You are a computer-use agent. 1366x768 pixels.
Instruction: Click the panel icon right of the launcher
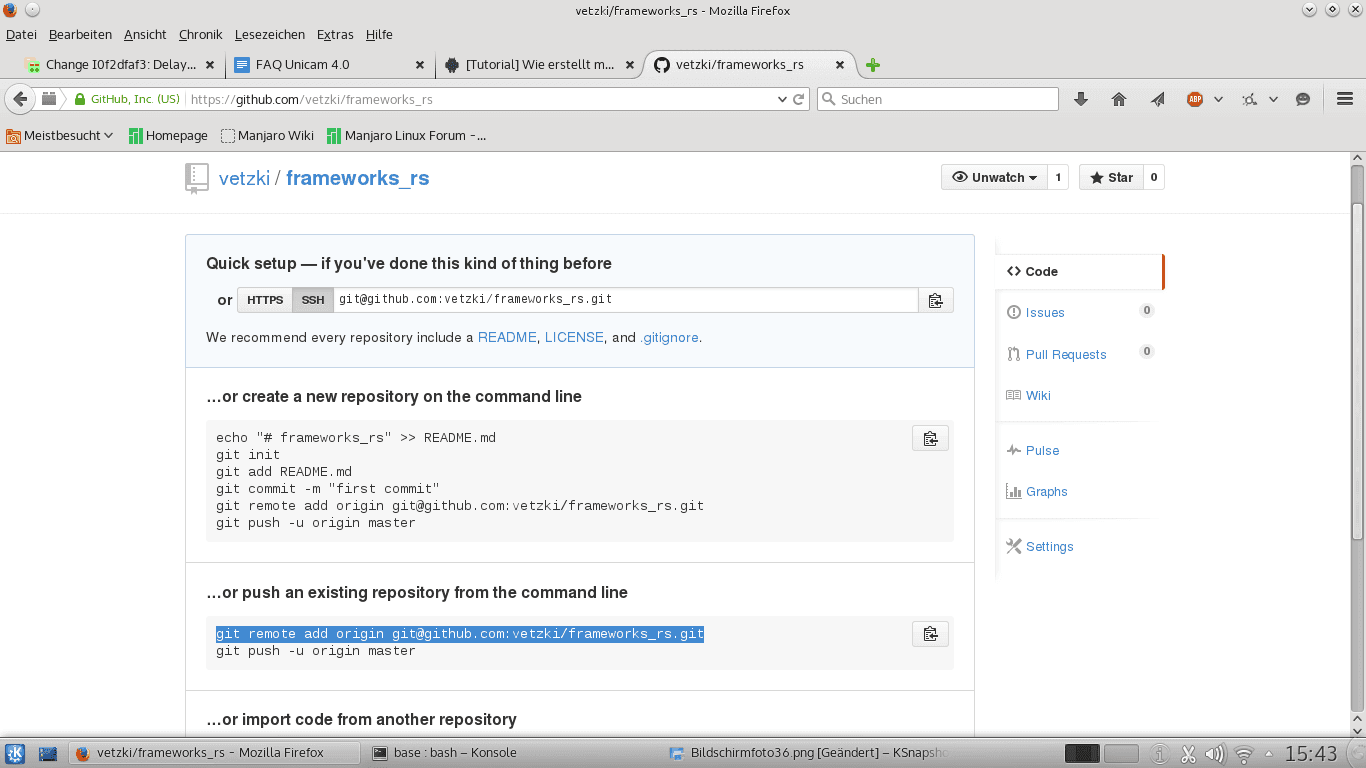point(48,754)
